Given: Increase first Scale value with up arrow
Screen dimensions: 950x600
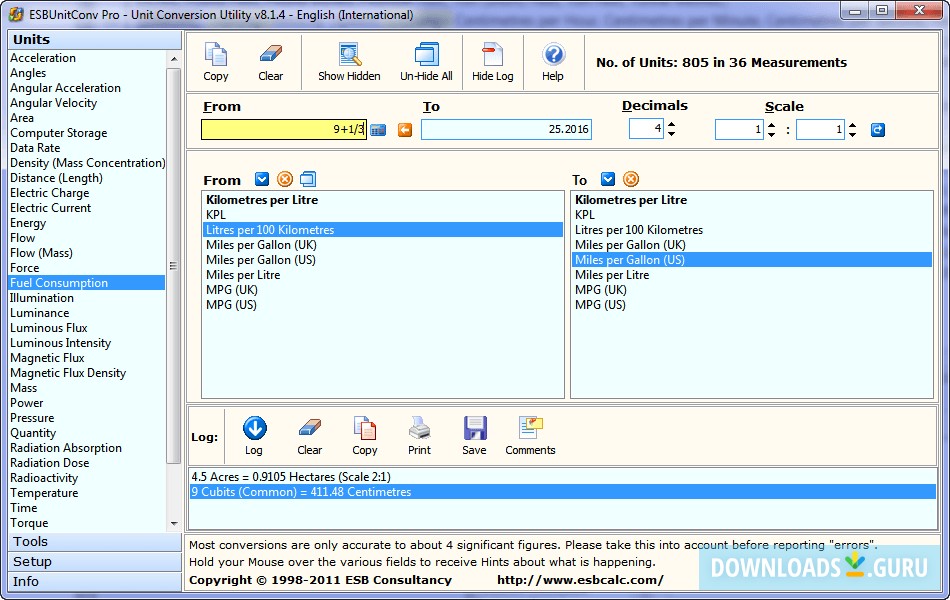Looking at the screenshot, I should [x=771, y=125].
